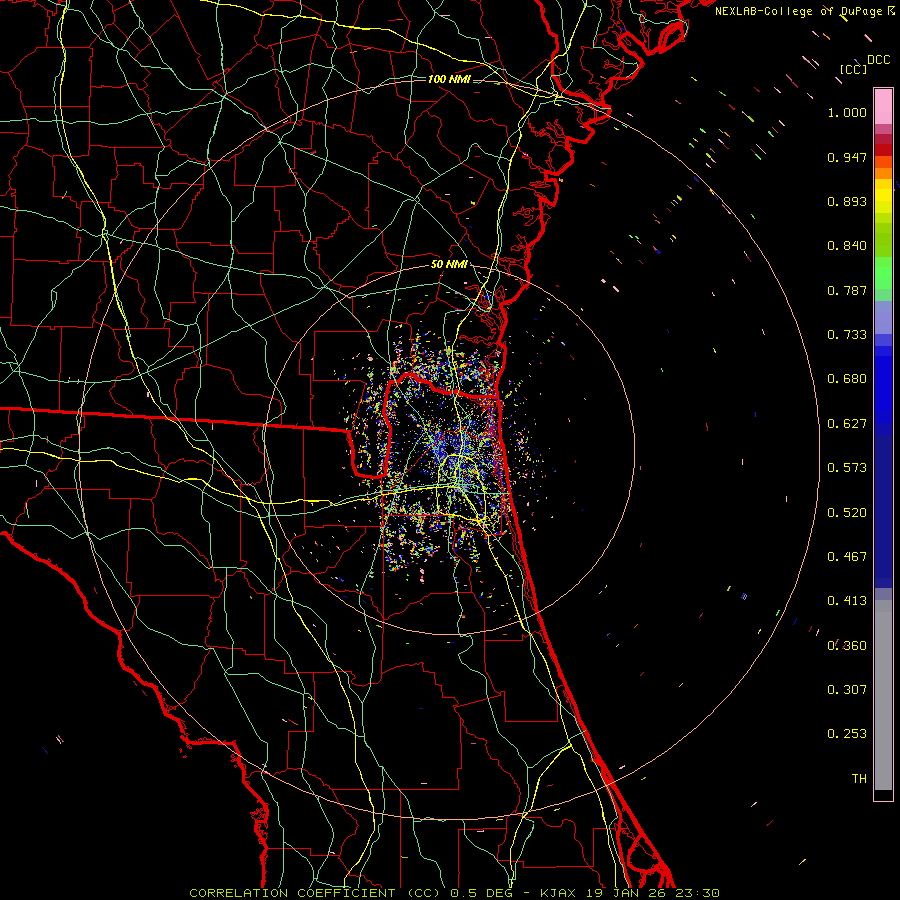Click the 1.000 value on color scale
Viewport: 900px width, 900px height.
pyautogui.click(x=847, y=112)
